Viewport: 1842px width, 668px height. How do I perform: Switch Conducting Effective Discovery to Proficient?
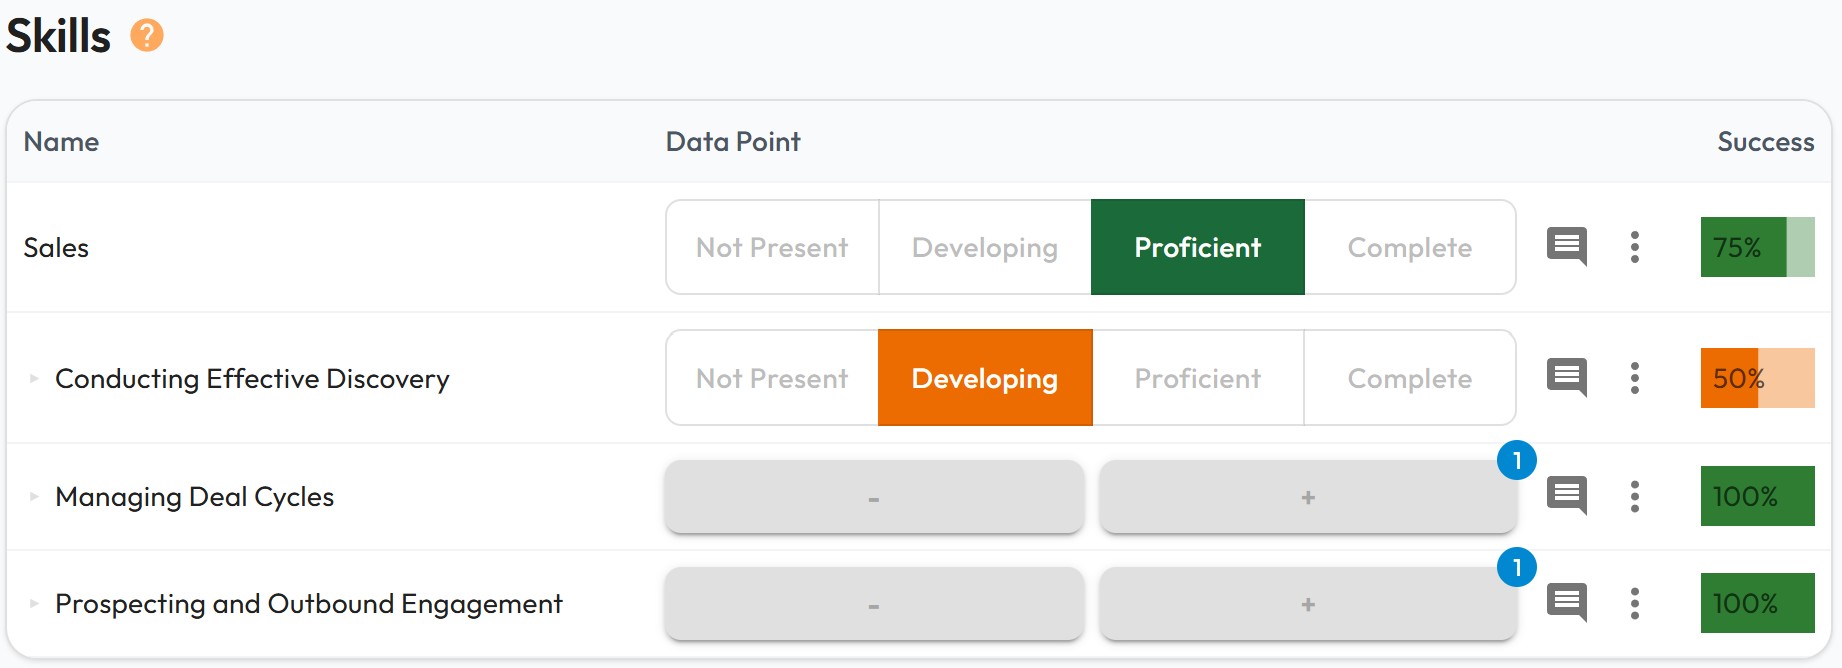(x=1197, y=378)
